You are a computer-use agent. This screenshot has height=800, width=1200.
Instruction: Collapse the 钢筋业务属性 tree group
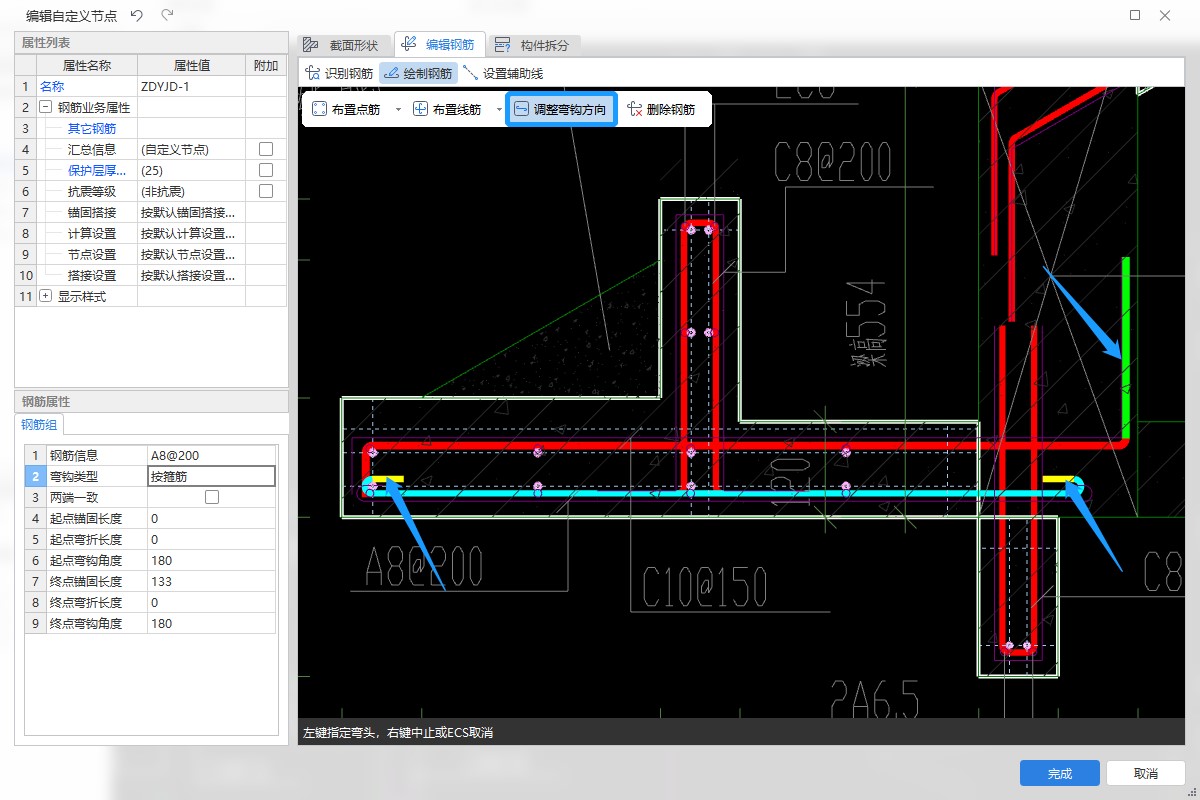tap(45, 107)
